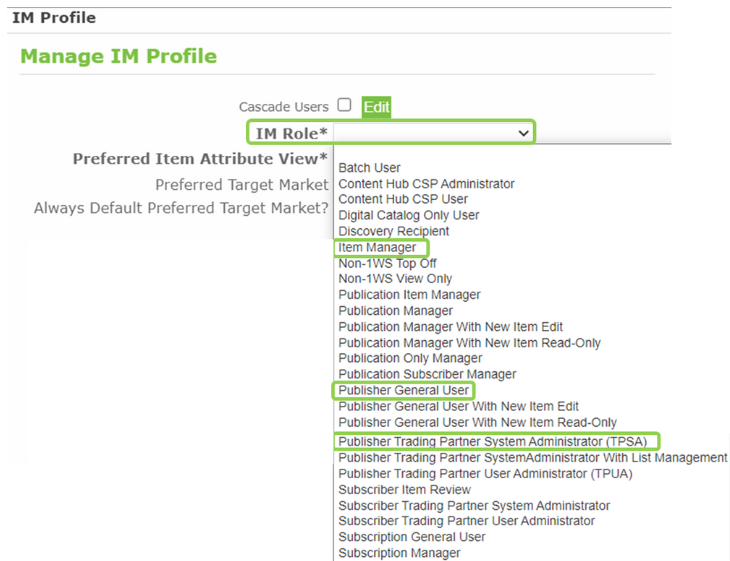Select Content Hub CSP User option
730x561 pixels.
[403, 199]
